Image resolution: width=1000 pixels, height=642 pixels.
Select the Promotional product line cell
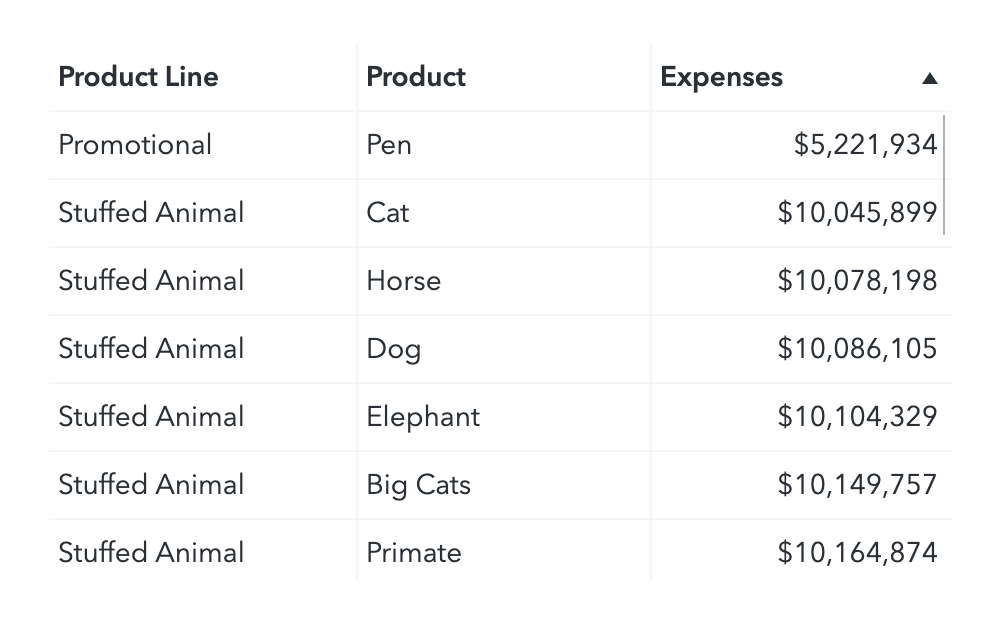tap(135, 145)
